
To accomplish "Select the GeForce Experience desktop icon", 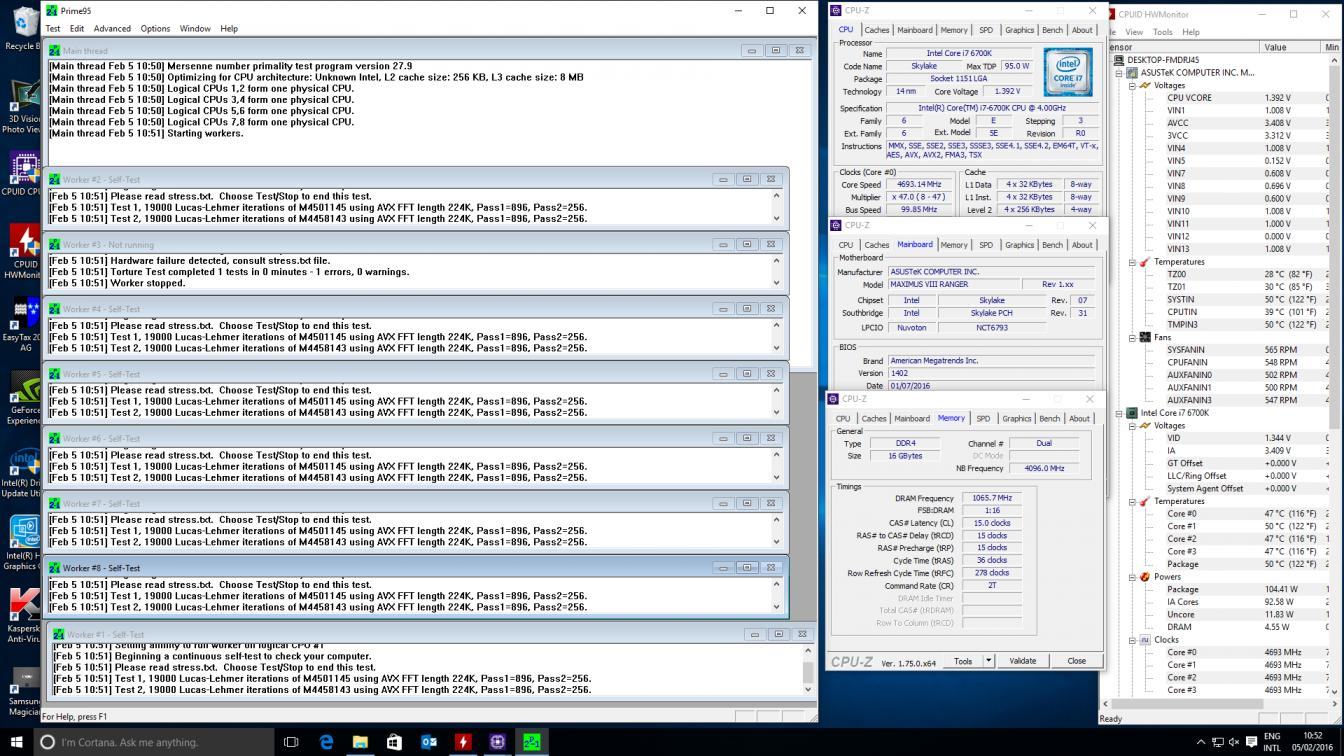I will pos(24,397).
